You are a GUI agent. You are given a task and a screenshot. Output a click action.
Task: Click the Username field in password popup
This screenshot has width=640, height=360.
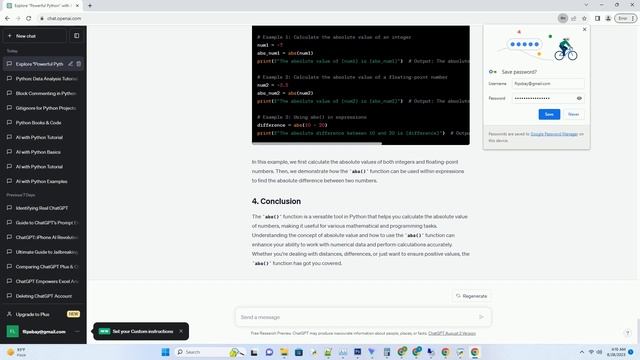(548, 84)
